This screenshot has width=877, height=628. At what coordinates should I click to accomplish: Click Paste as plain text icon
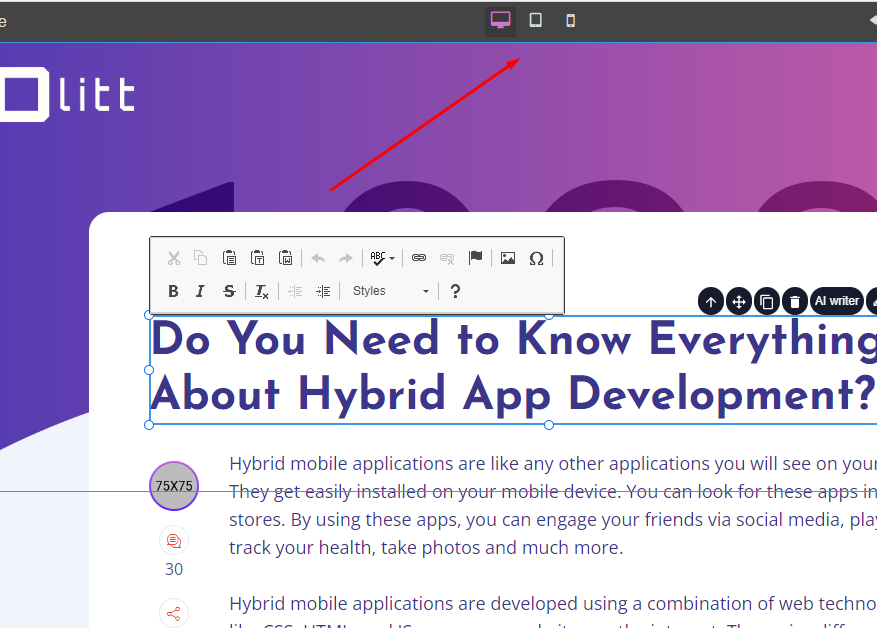click(x=257, y=258)
